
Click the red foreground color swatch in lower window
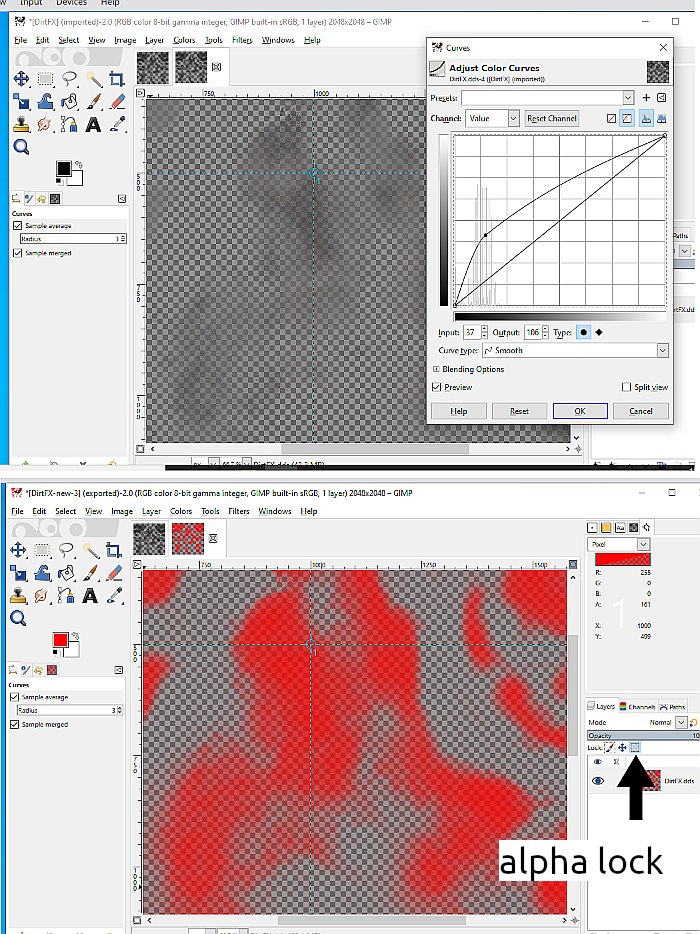[60, 640]
